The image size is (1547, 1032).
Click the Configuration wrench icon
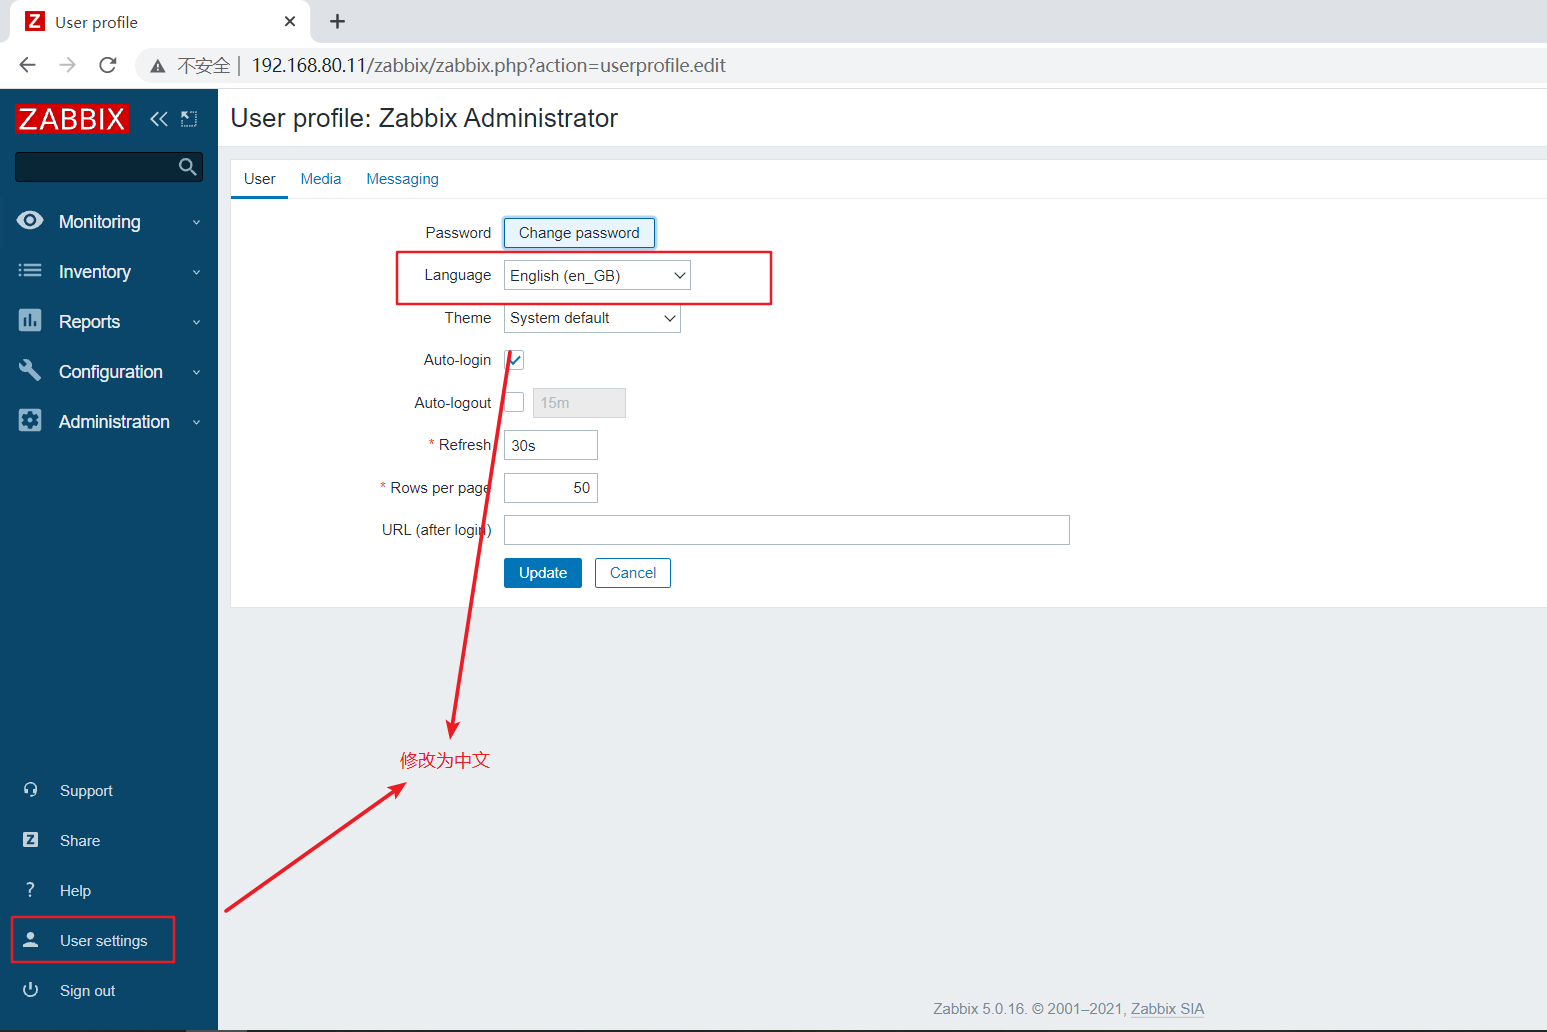point(30,370)
